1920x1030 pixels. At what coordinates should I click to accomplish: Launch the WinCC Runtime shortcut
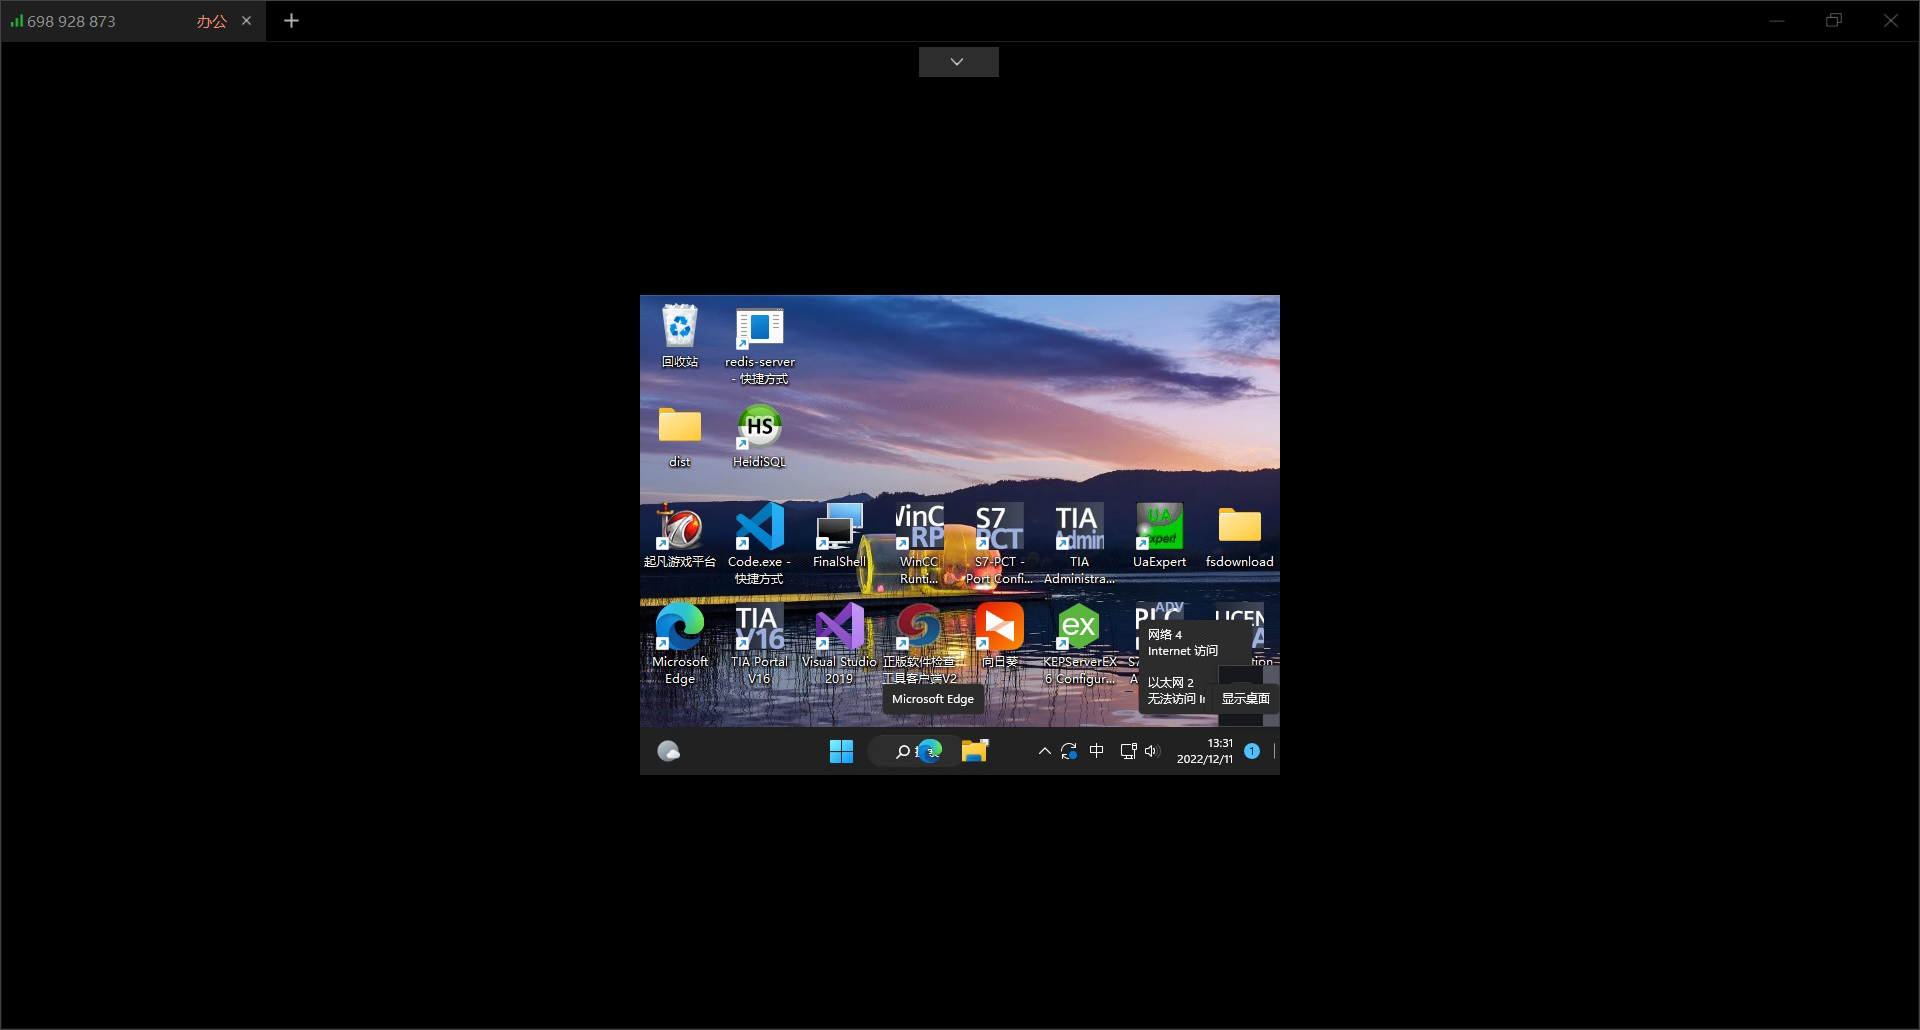point(920,544)
